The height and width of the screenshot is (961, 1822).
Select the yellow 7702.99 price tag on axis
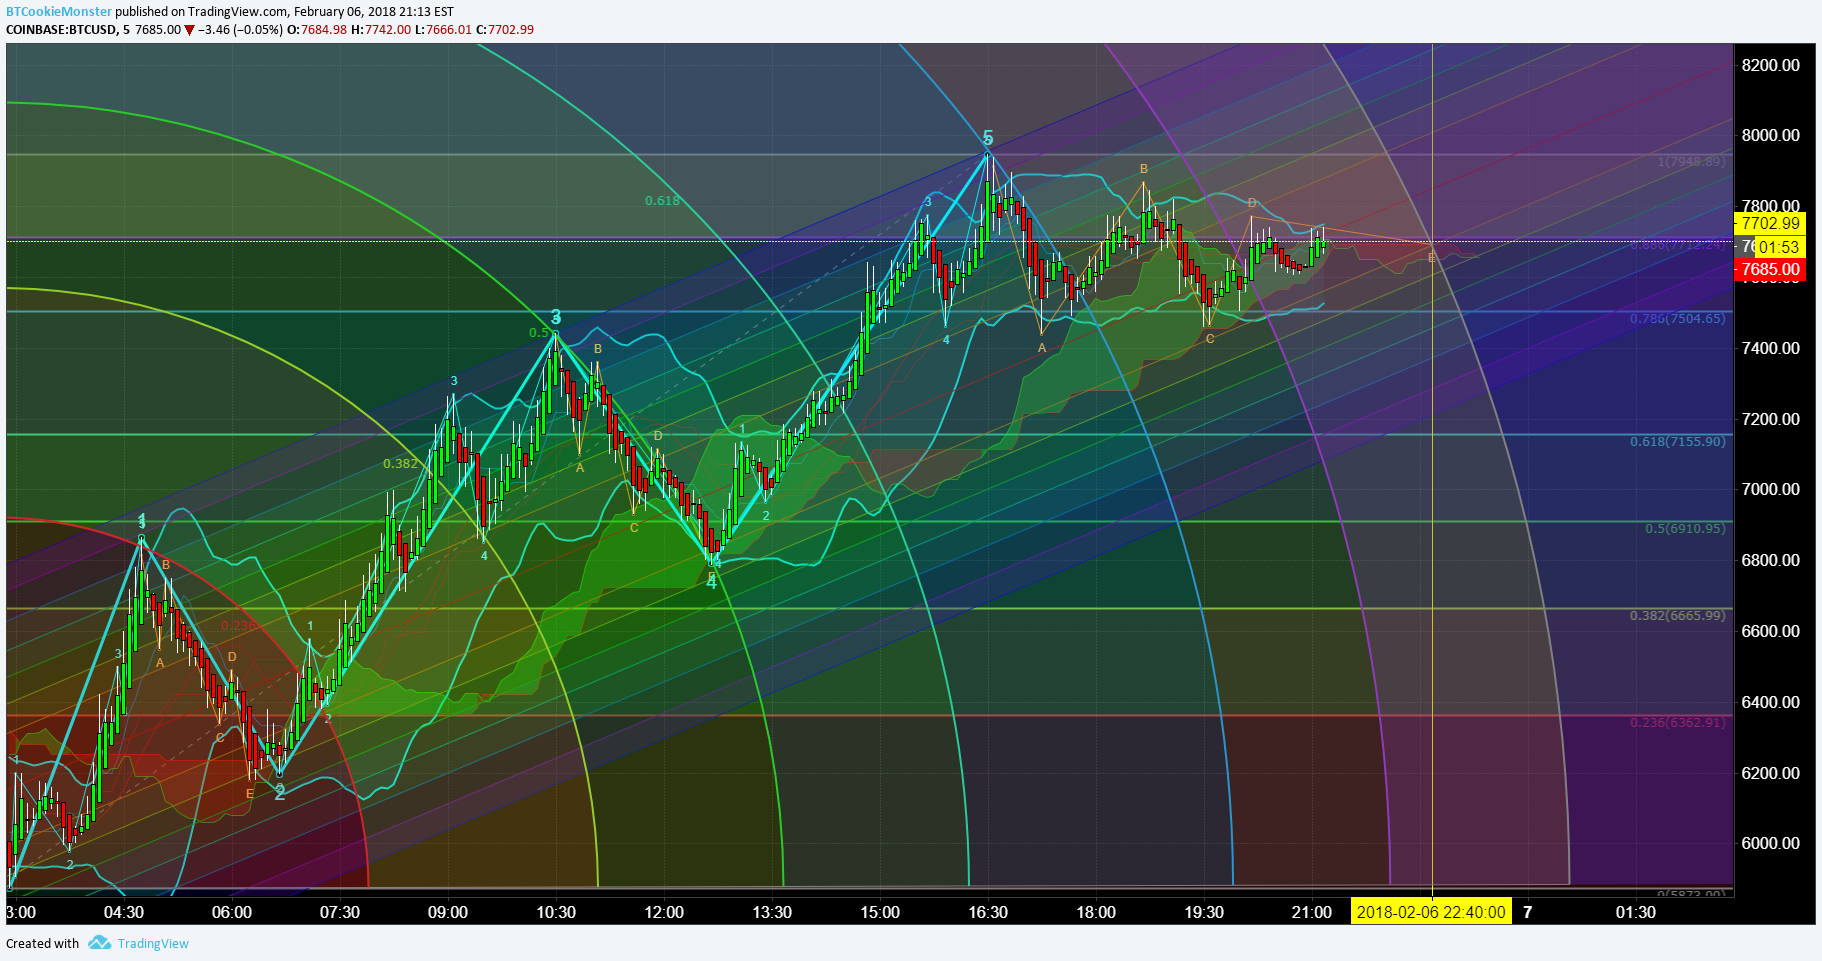click(x=1769, y=223)
